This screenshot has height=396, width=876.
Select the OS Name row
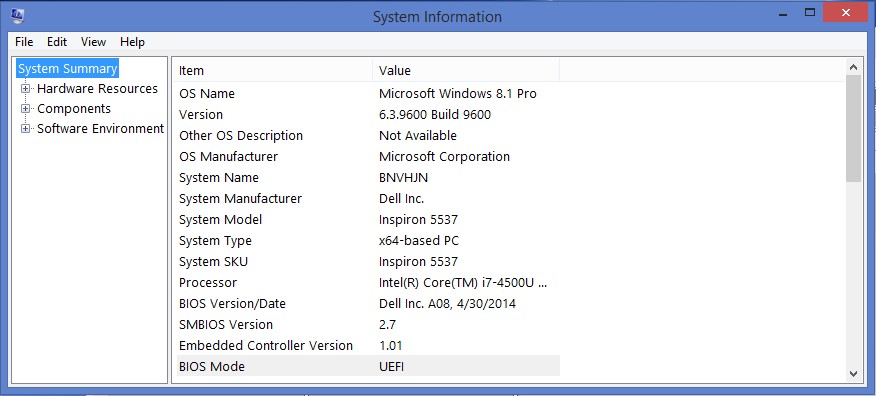(x=368, y=94)
